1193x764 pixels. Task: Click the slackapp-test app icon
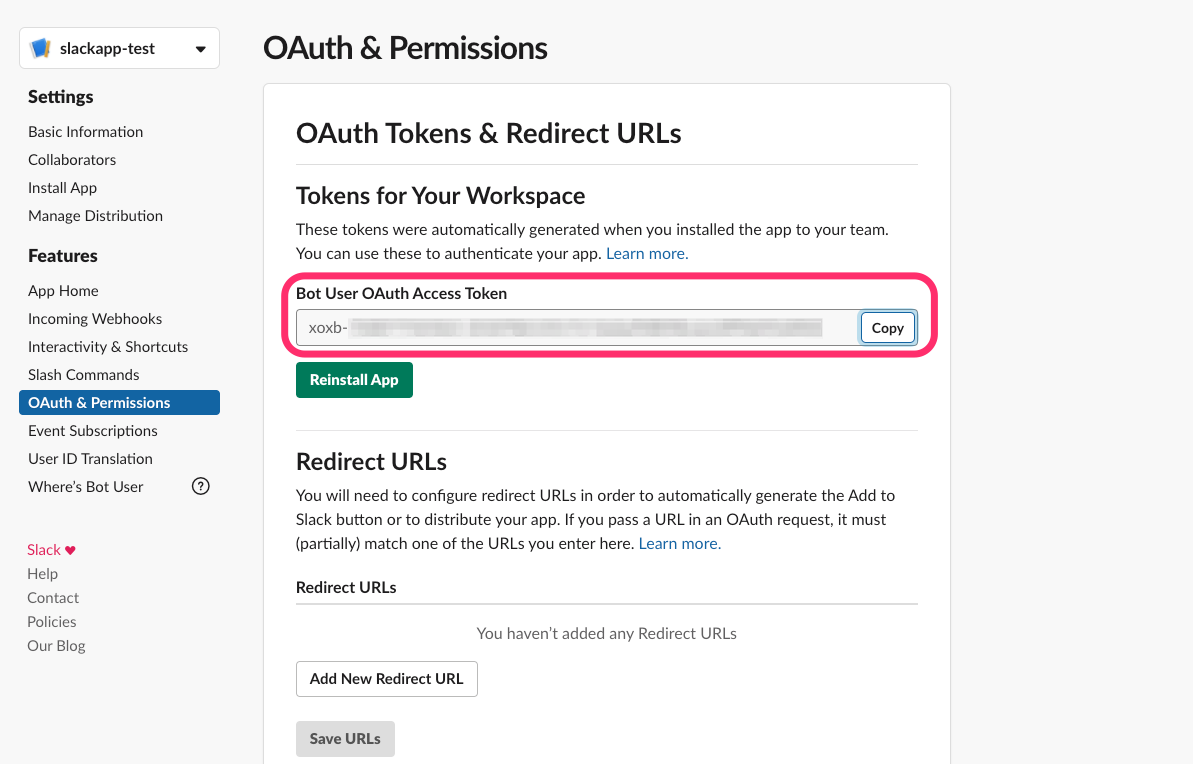(x=40, y=48)
